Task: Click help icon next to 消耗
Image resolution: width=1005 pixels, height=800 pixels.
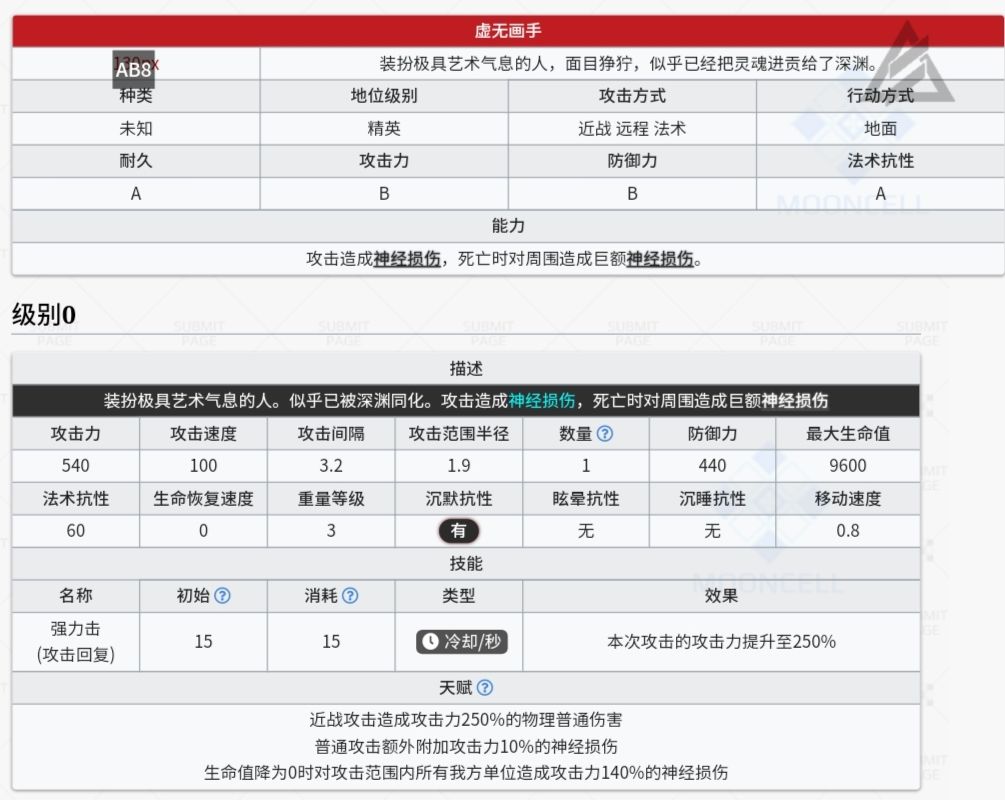Action: [x=350, y=596]
